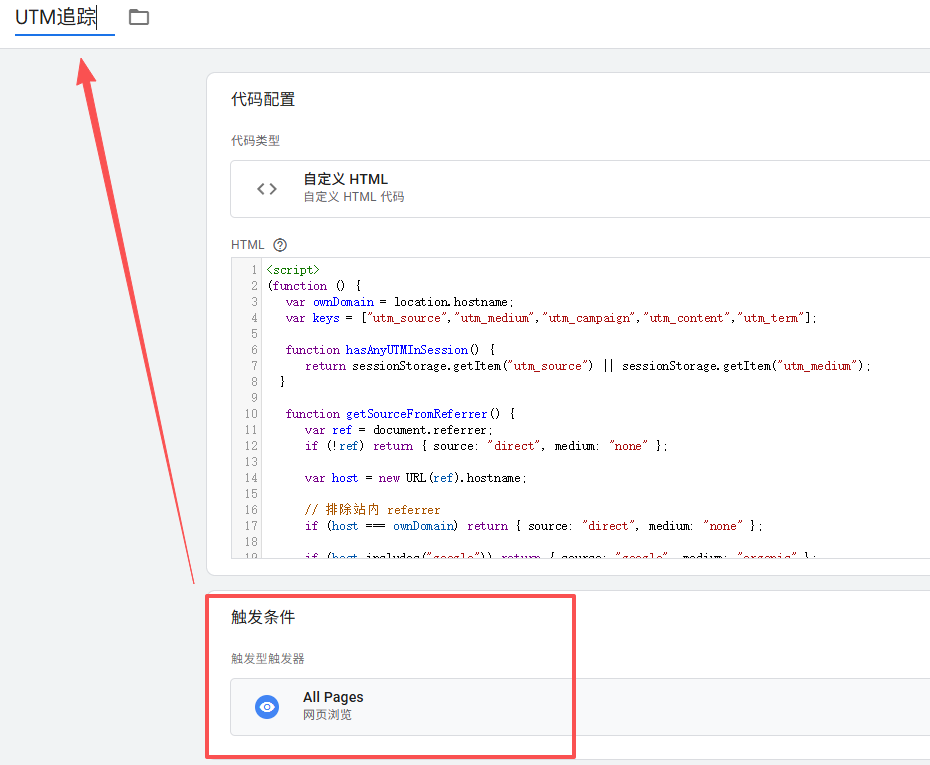930x765 pixels.
Task: Click document.referrer on line 11
Action: [x=430, y=430]
